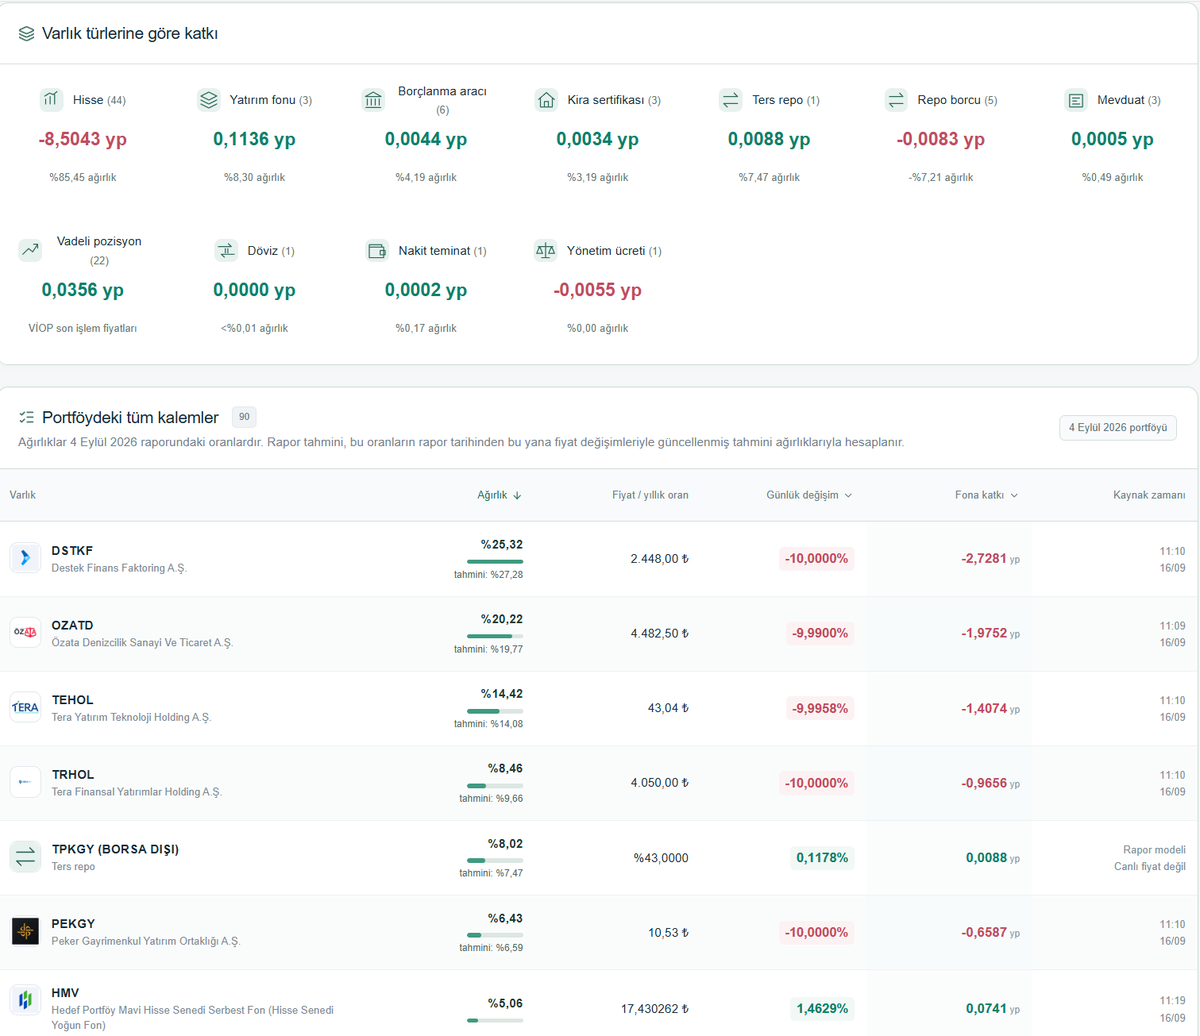Click the Vadeli pozisyon trend icon

click(30, 250)
